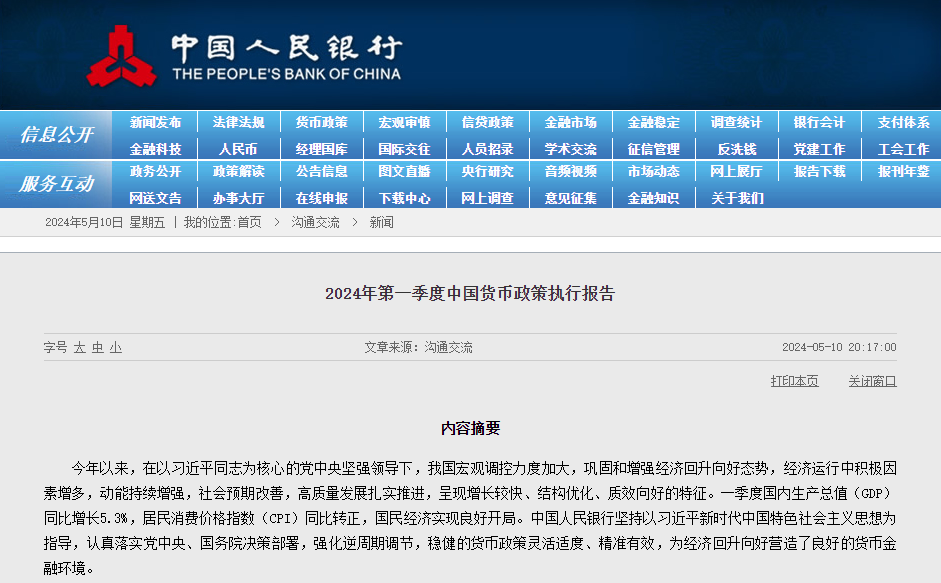Select 音频视频 menu entry
Image resolution: width=941 pixels, height=583 pixels.
(571, 172)
